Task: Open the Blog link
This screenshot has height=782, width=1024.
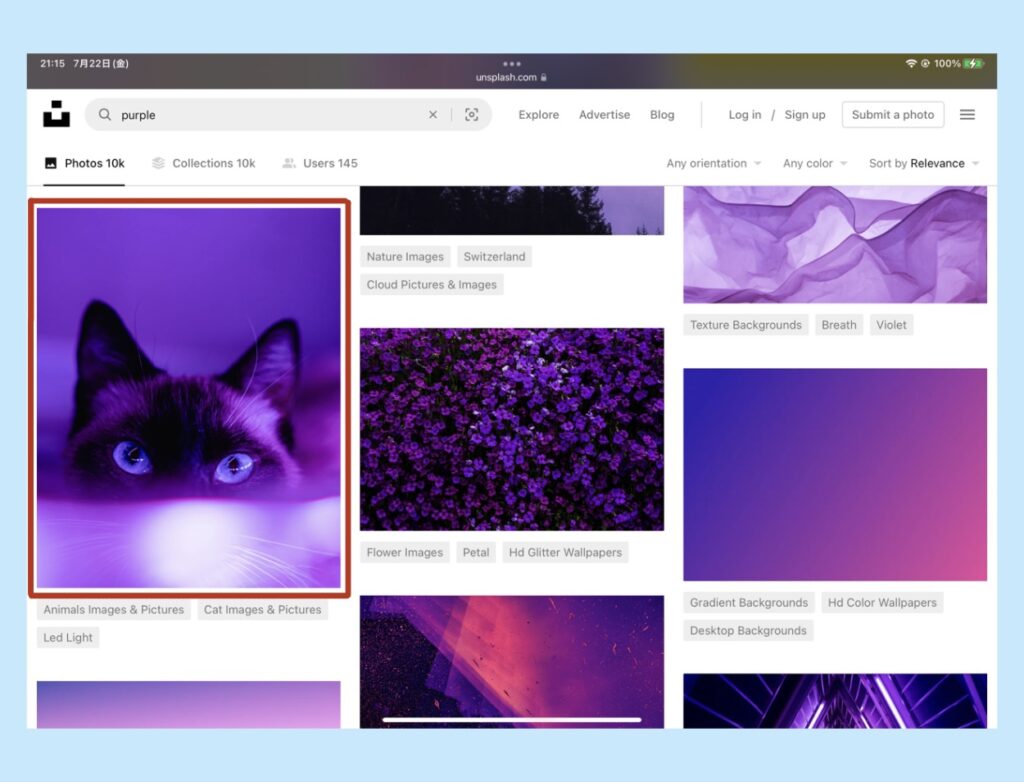Action: (x=662, y=115)
